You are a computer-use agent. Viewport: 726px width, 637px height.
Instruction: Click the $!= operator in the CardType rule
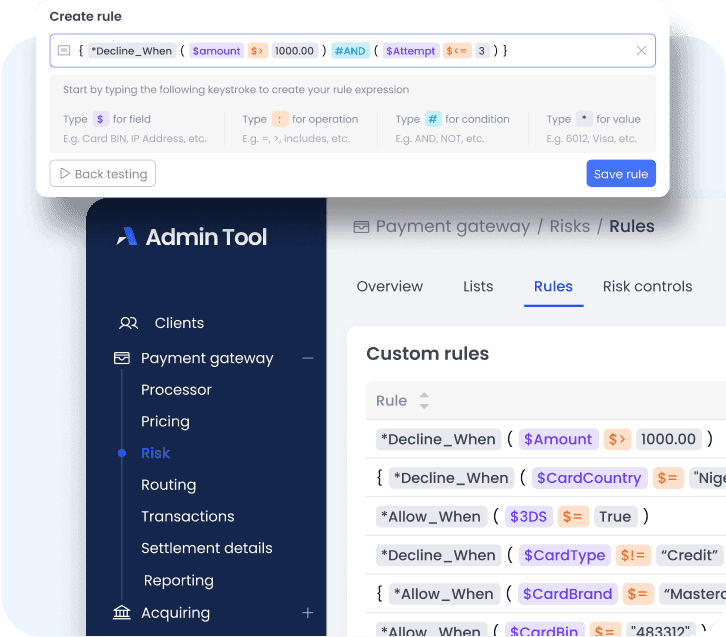632,555
